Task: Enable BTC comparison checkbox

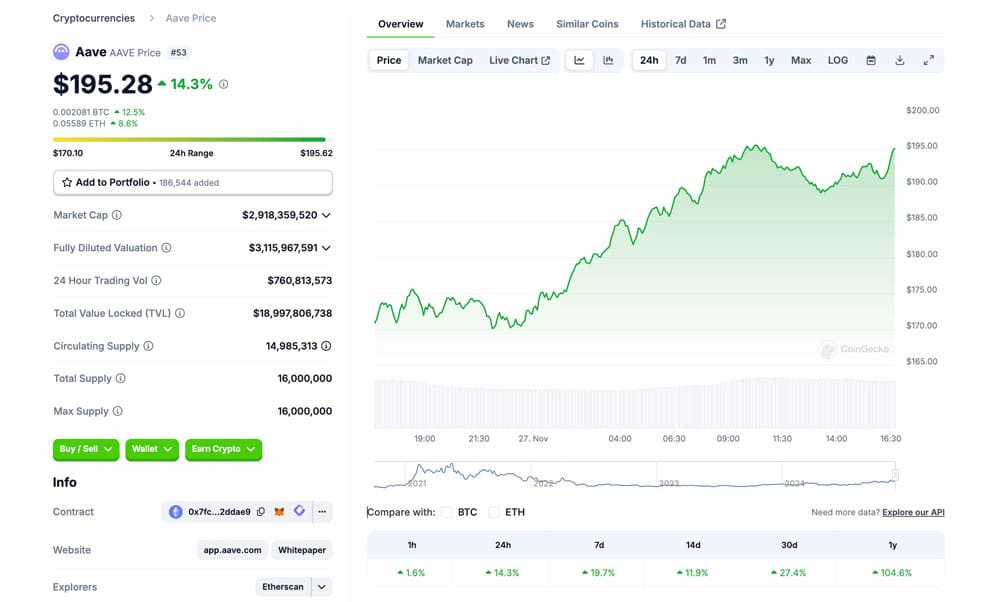Action: pos(447,512)
